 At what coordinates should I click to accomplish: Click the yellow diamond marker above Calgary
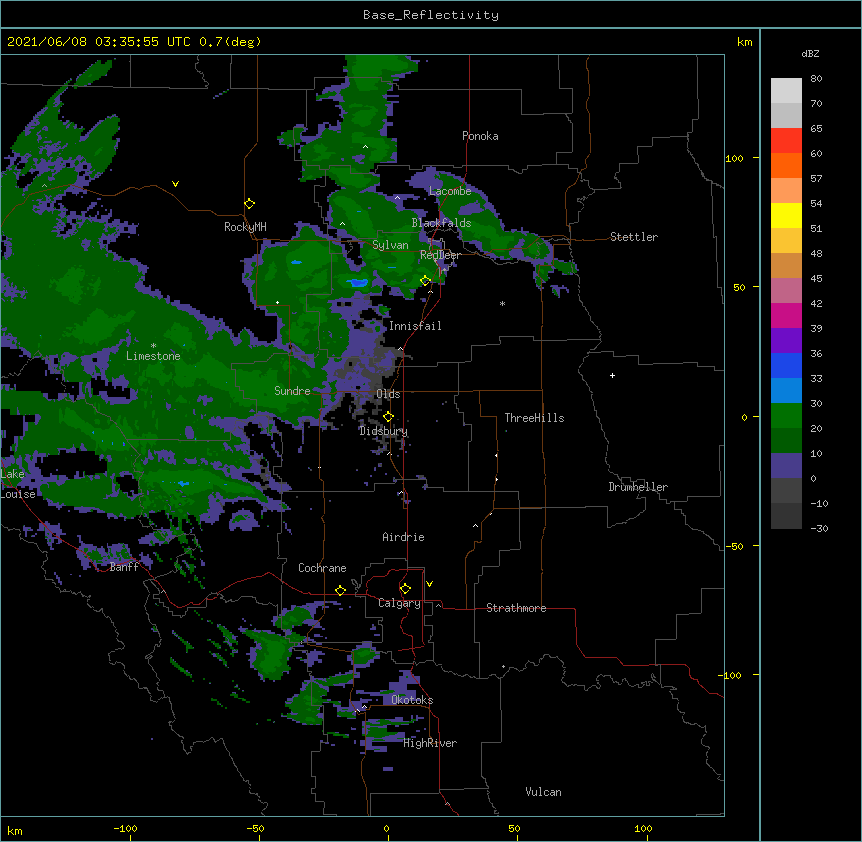[x=406, y=589]
